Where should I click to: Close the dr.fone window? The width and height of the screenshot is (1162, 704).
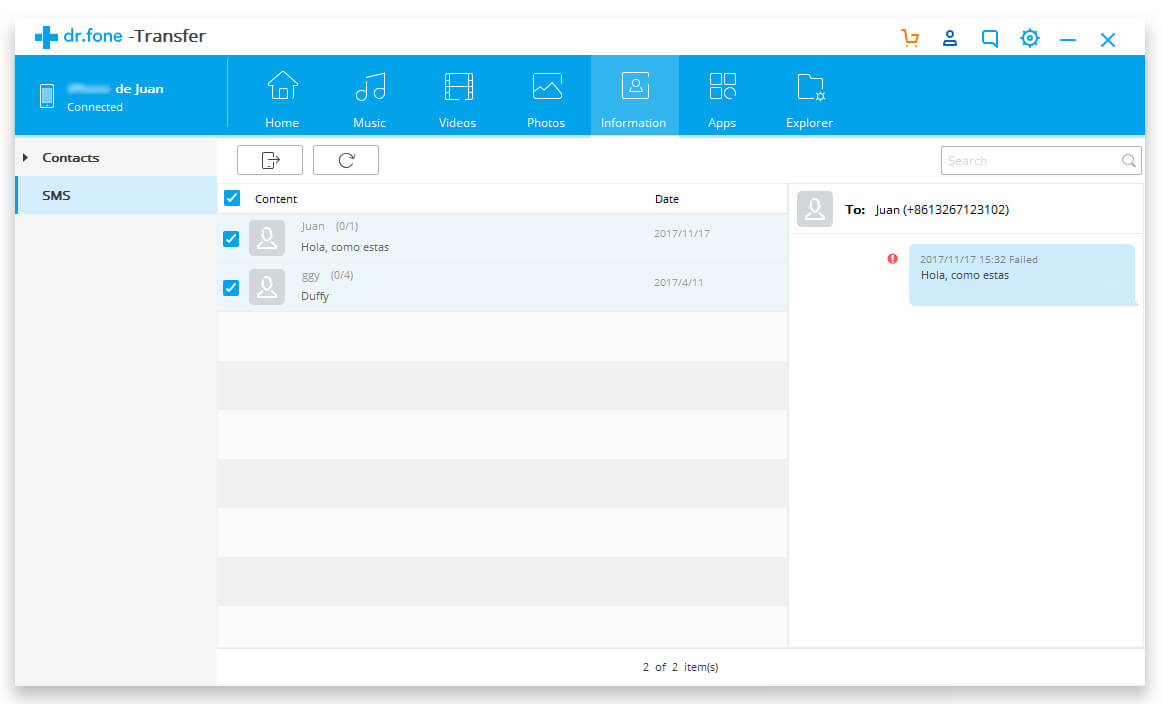click(x=1108, y=40)
